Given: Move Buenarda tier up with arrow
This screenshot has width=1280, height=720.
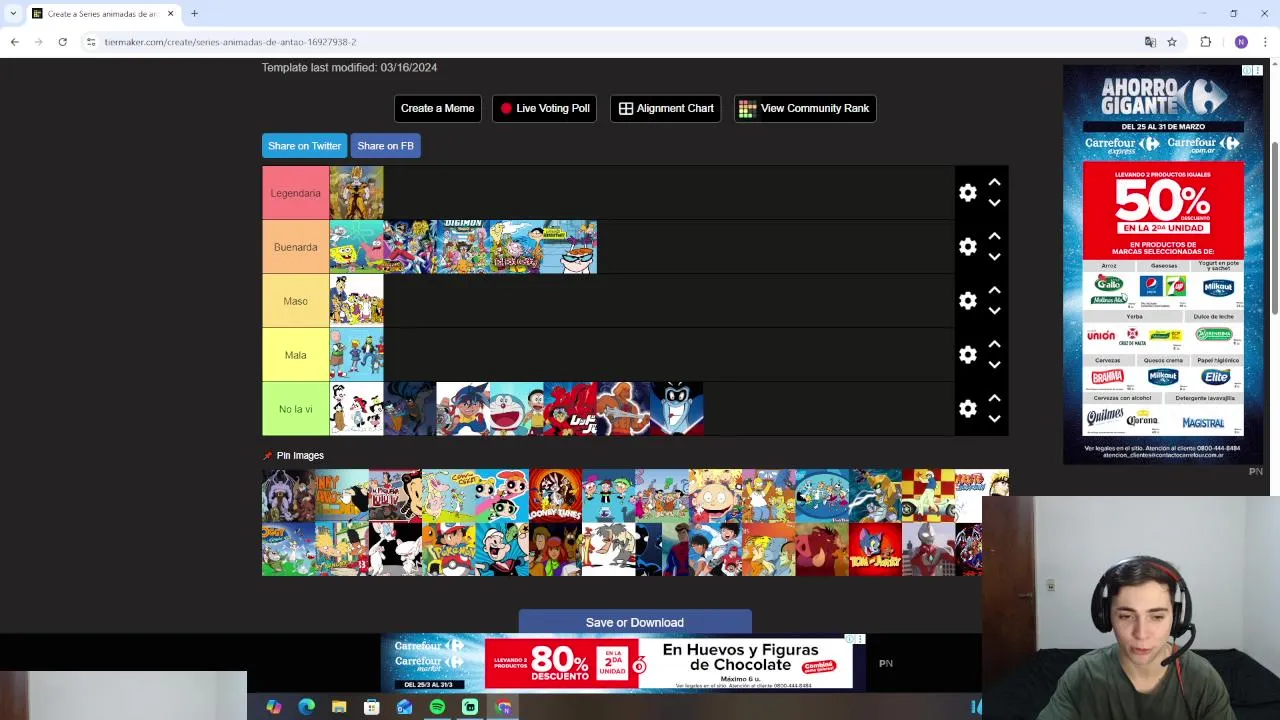Looking at the screenshot, I should (x=994, y=237).
